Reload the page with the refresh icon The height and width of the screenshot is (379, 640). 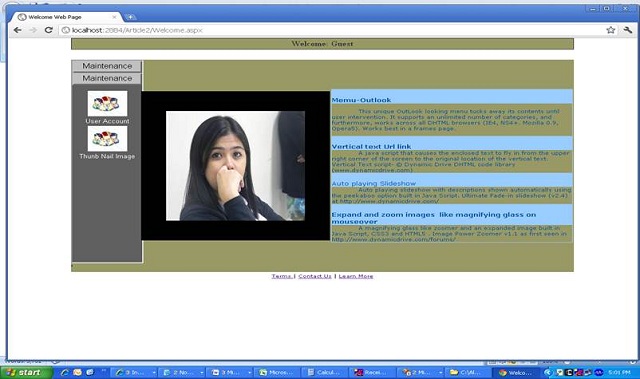(x=49, y=30)
